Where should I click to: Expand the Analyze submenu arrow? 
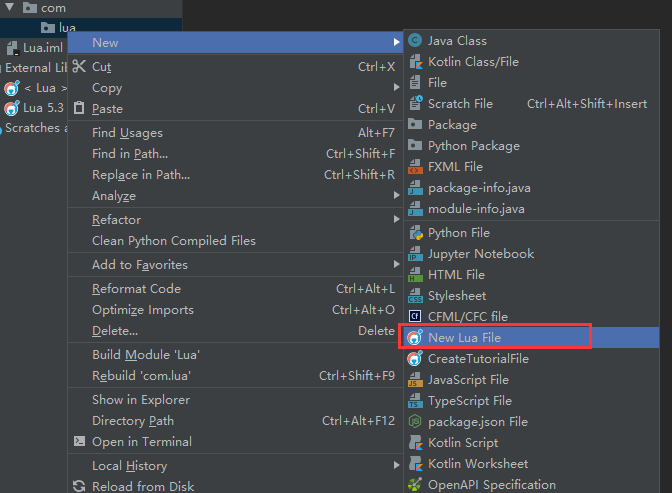coord(396,195)
